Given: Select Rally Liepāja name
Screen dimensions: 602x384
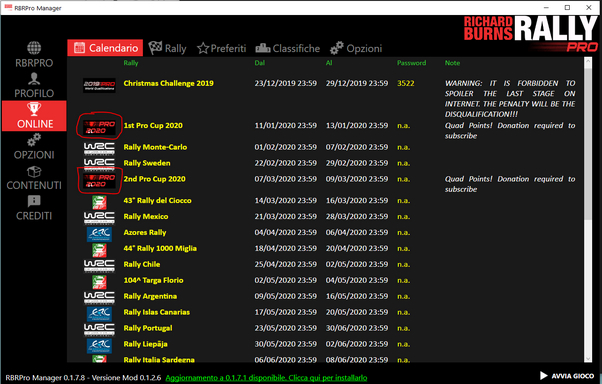Looking at the screenshot, I should [x=146, y=344].
